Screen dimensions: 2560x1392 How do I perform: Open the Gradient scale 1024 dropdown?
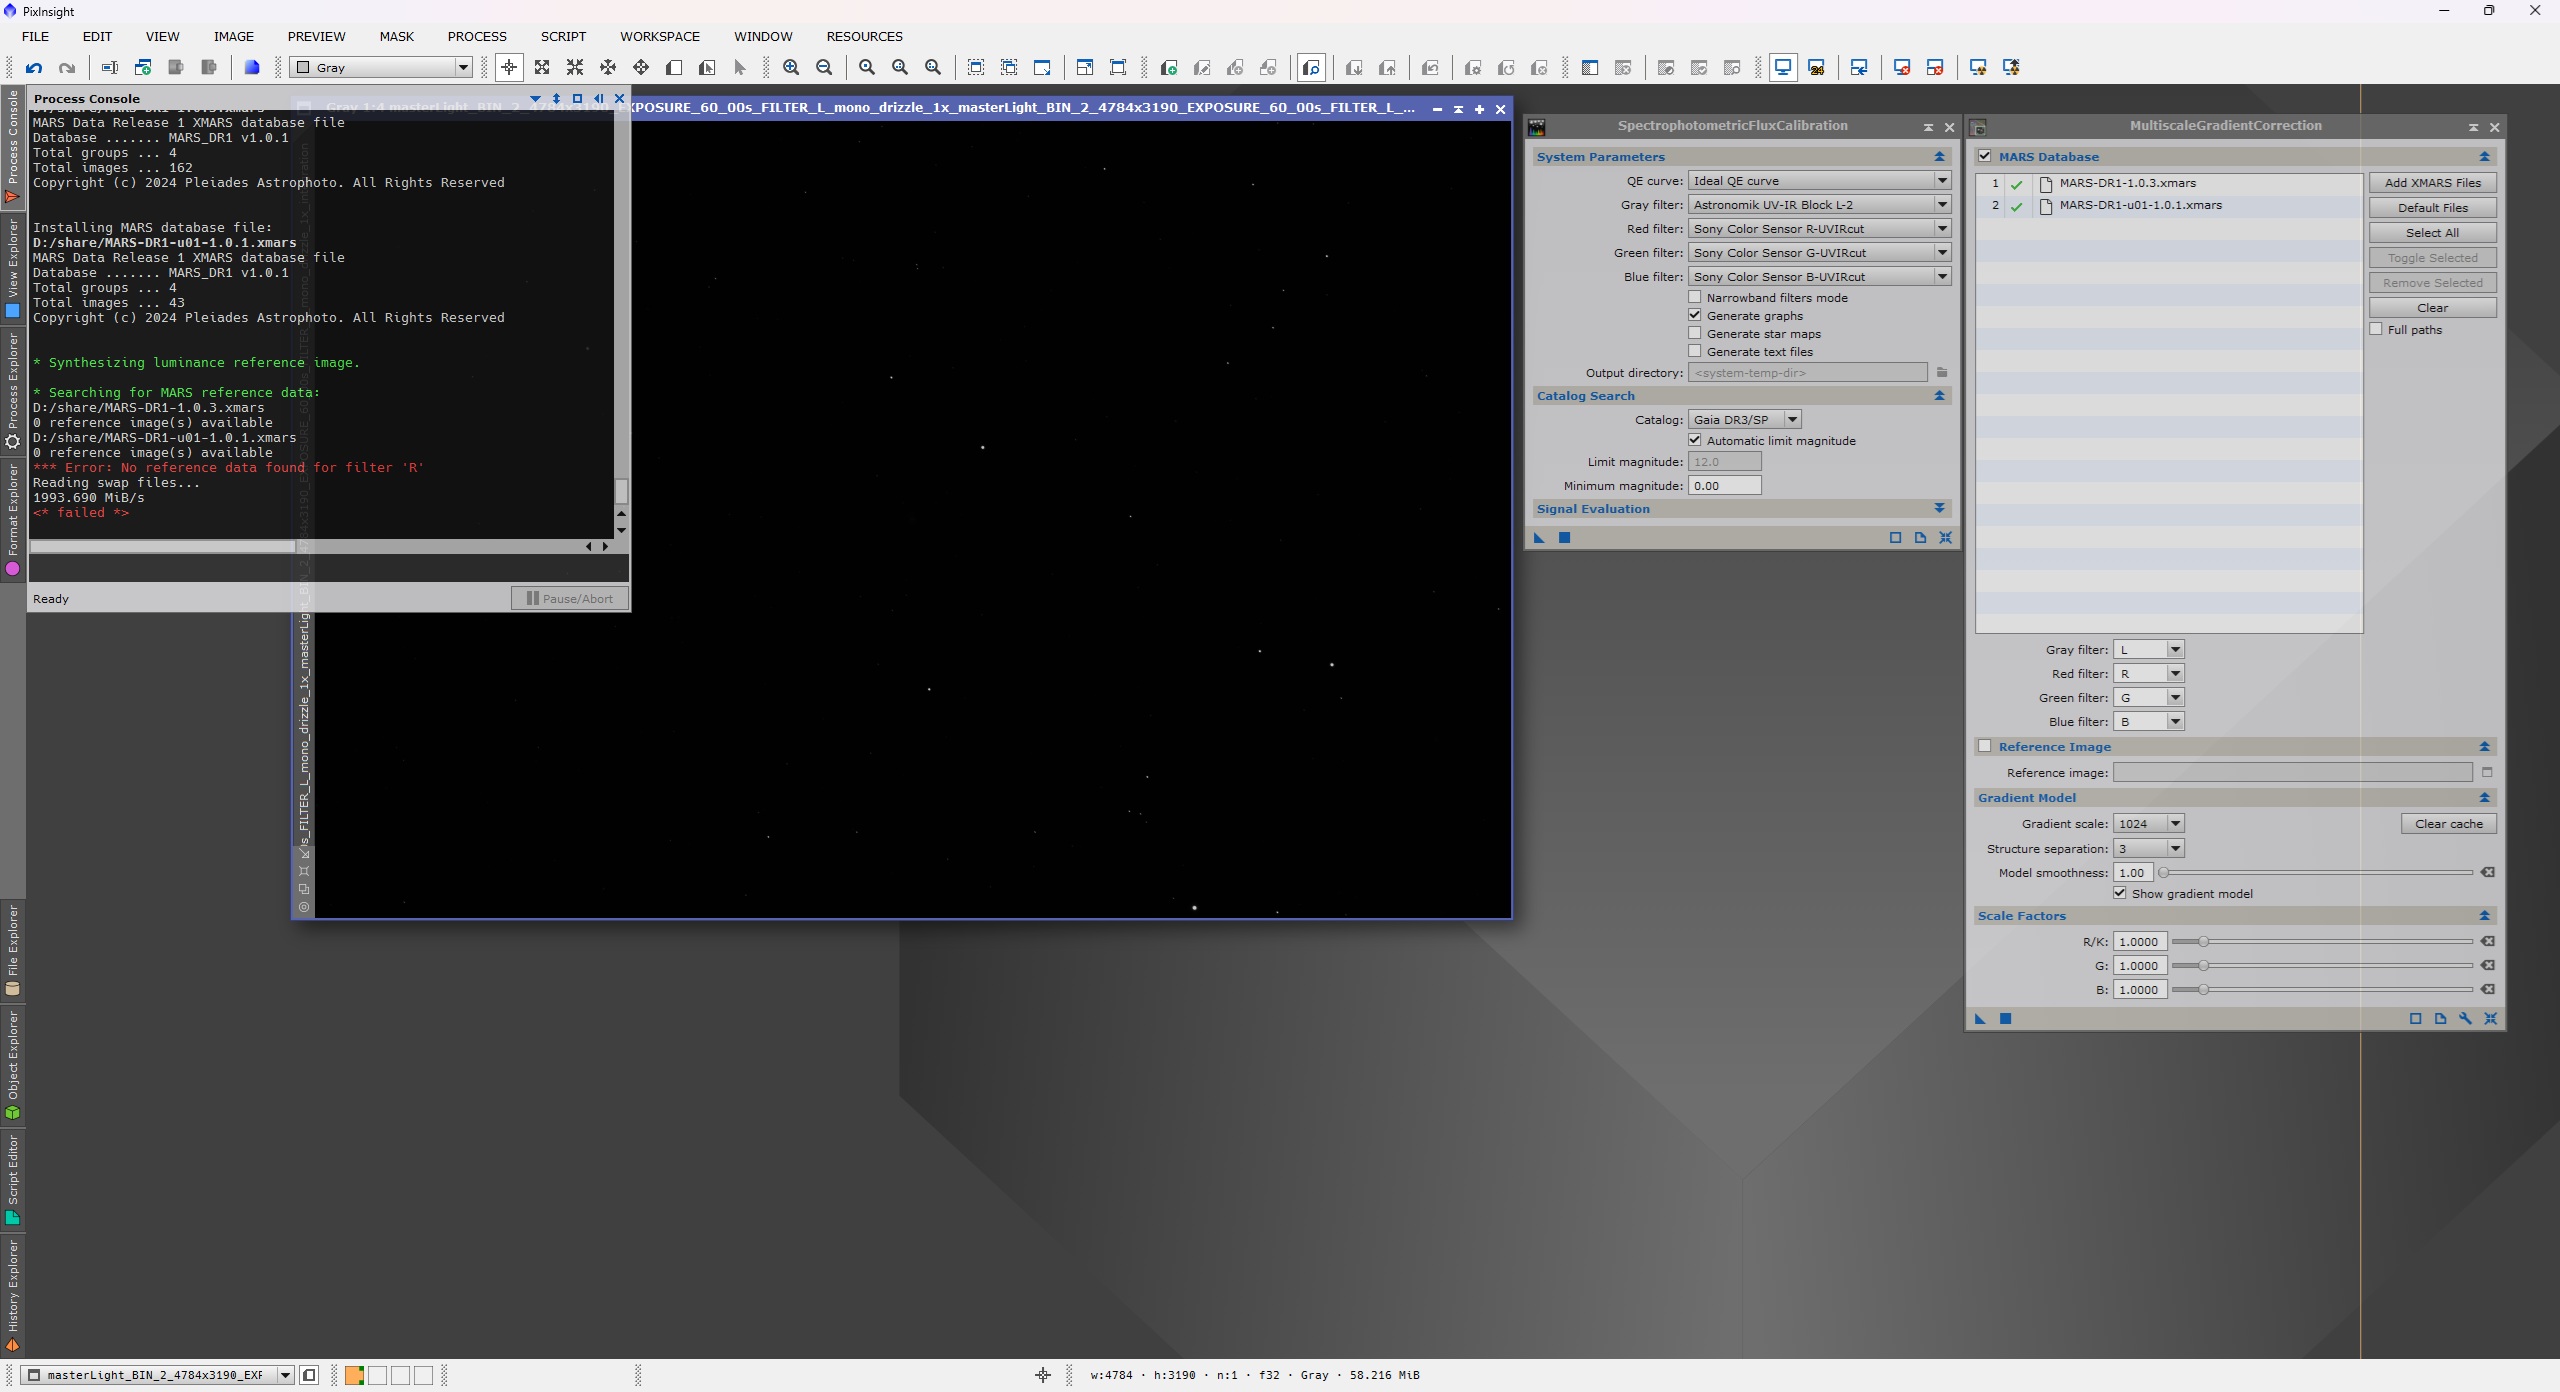pos(2148,824)
